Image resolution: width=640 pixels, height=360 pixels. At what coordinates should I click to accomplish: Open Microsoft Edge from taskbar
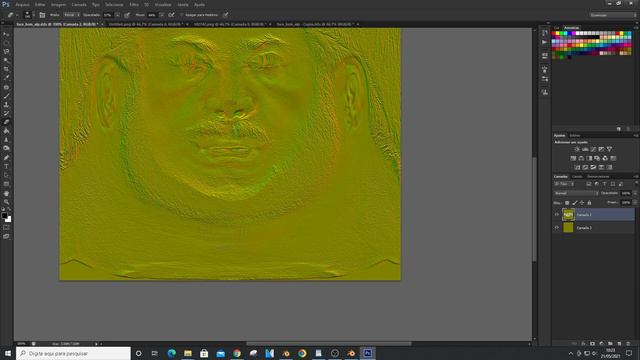pos(171,353)
